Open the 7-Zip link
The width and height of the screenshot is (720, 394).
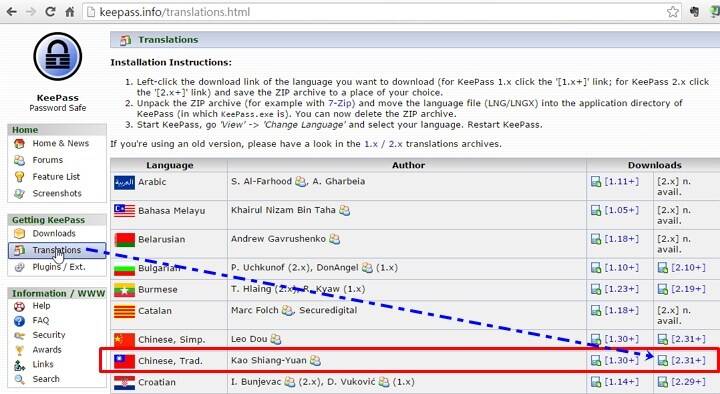(340, 103)
